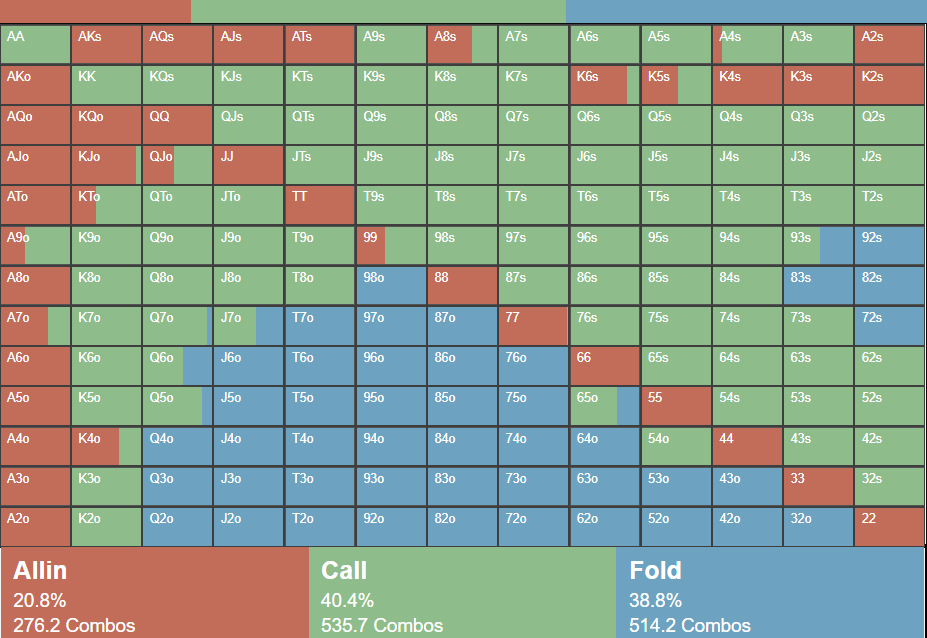Select the 65o hand cell
927x638 pixels.
point(604,406)
